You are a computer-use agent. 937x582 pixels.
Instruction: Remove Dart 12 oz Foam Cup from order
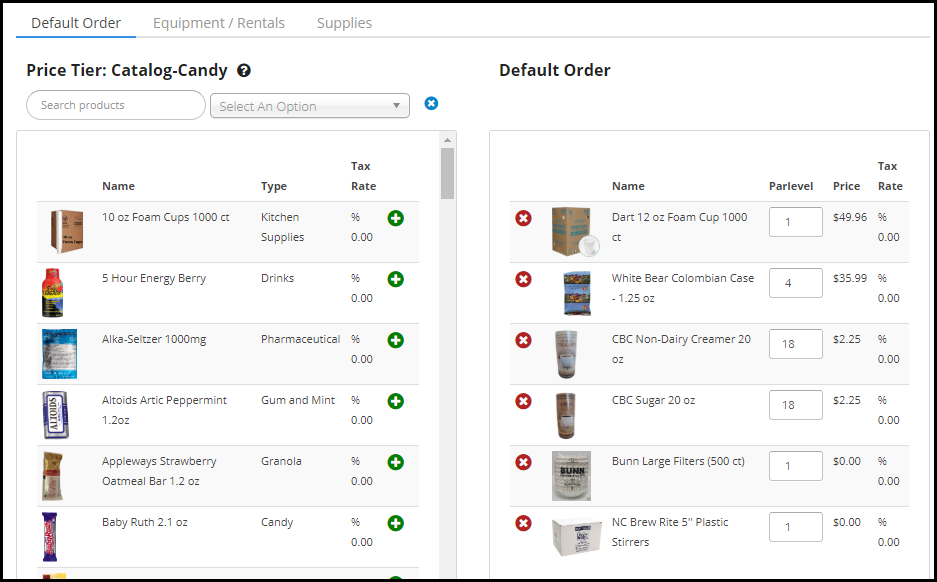coord(523,219)
